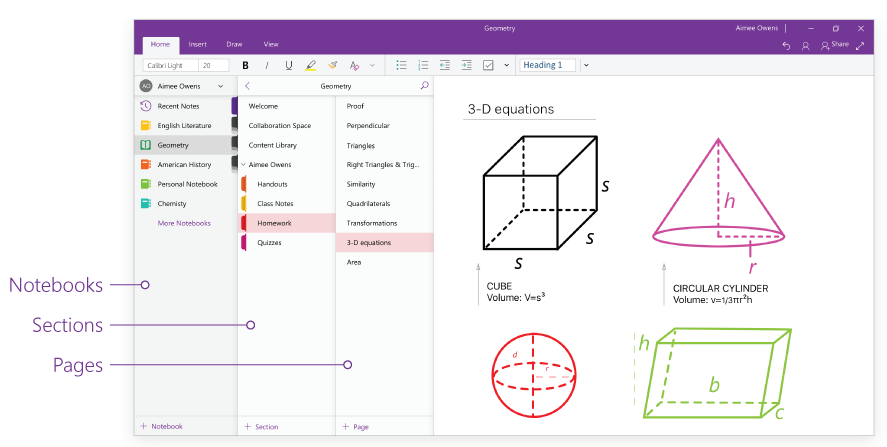Select the 3-D equations page
This screenshot has height=447, width=887.
coord(385,243)
